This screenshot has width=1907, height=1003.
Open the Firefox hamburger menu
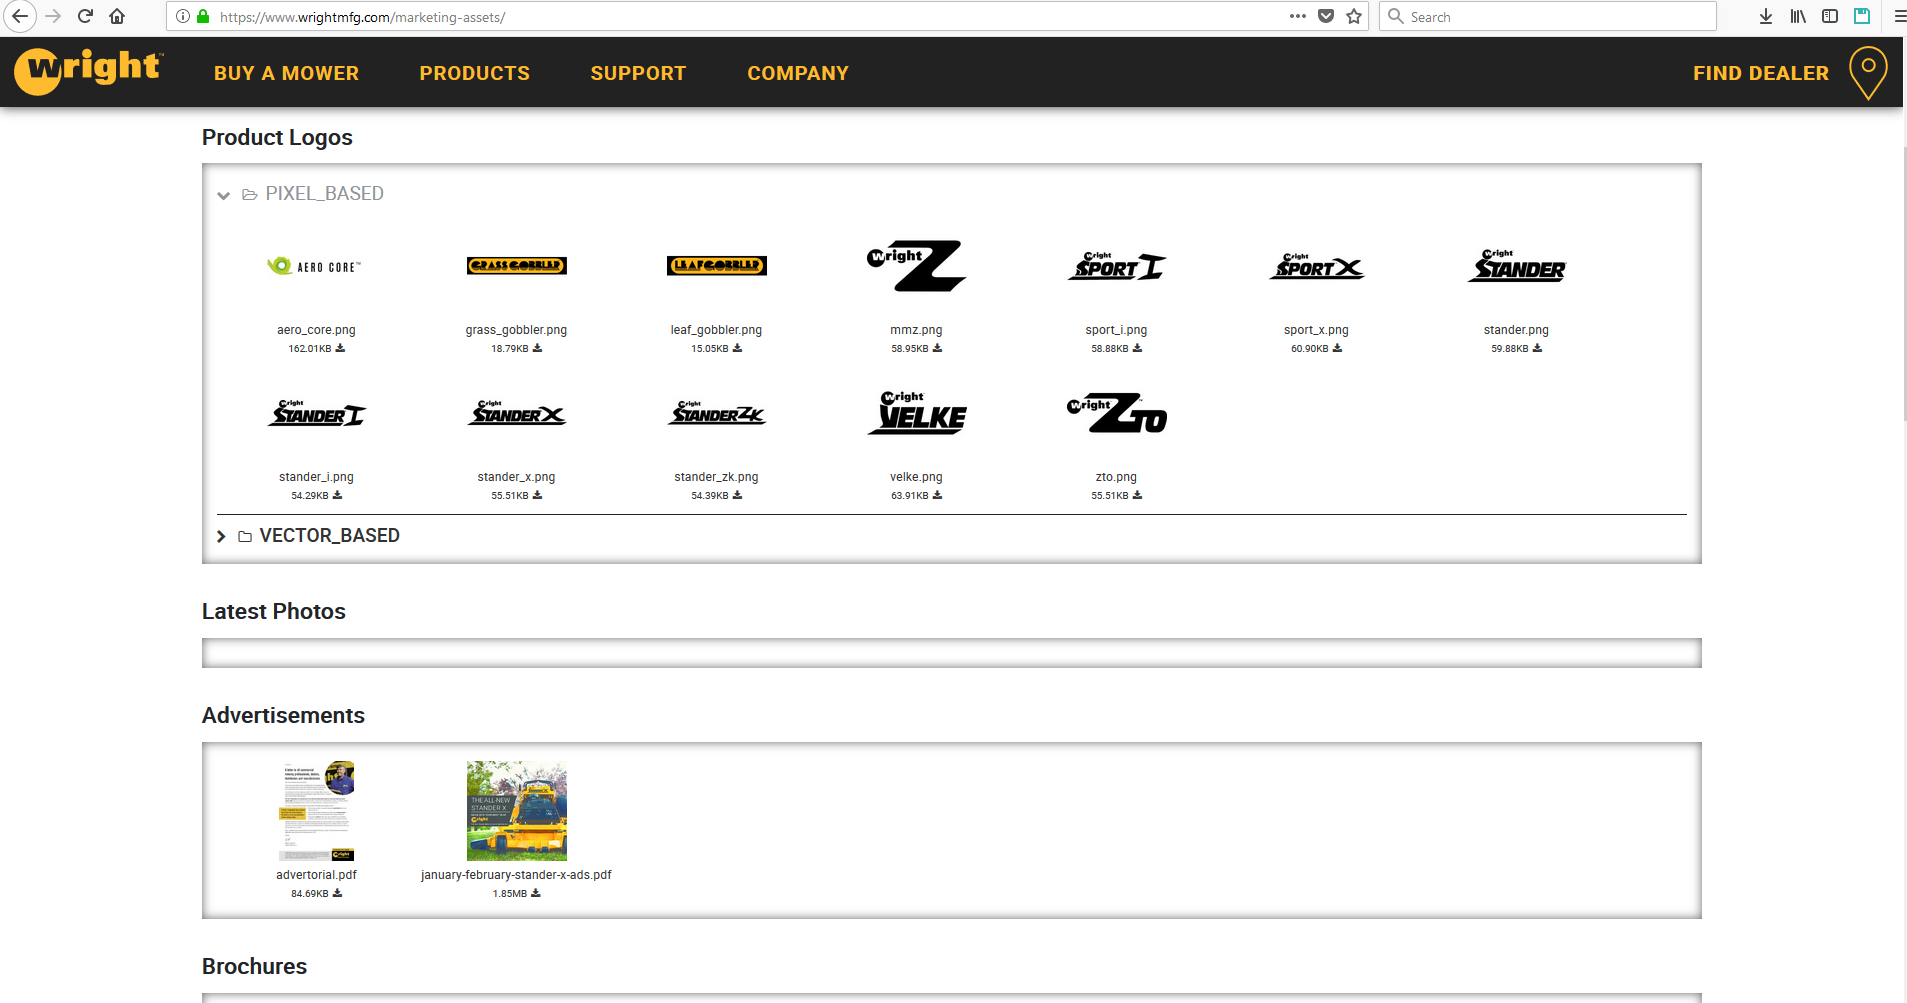point(1899,16)
